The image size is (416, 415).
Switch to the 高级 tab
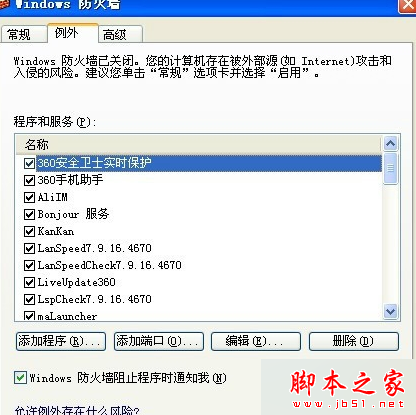120,34
